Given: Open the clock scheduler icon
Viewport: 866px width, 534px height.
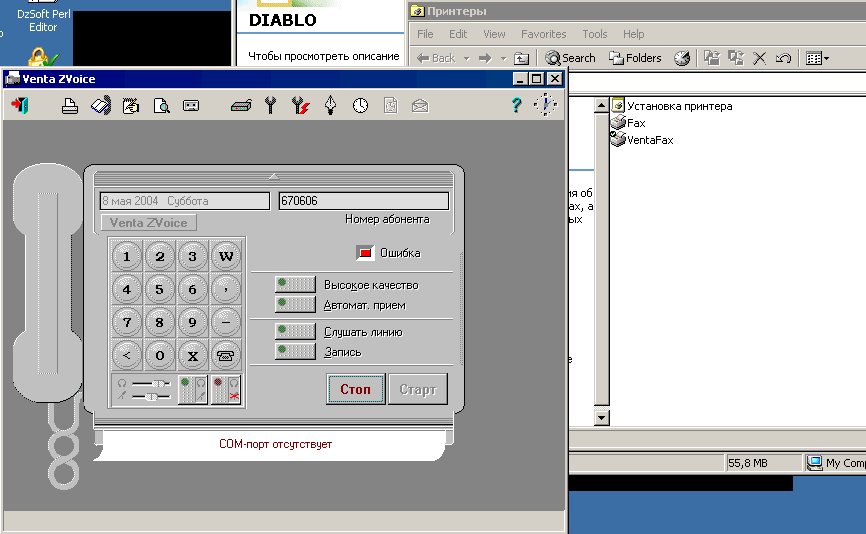Looking at the screenshot, I should (360, 105).
